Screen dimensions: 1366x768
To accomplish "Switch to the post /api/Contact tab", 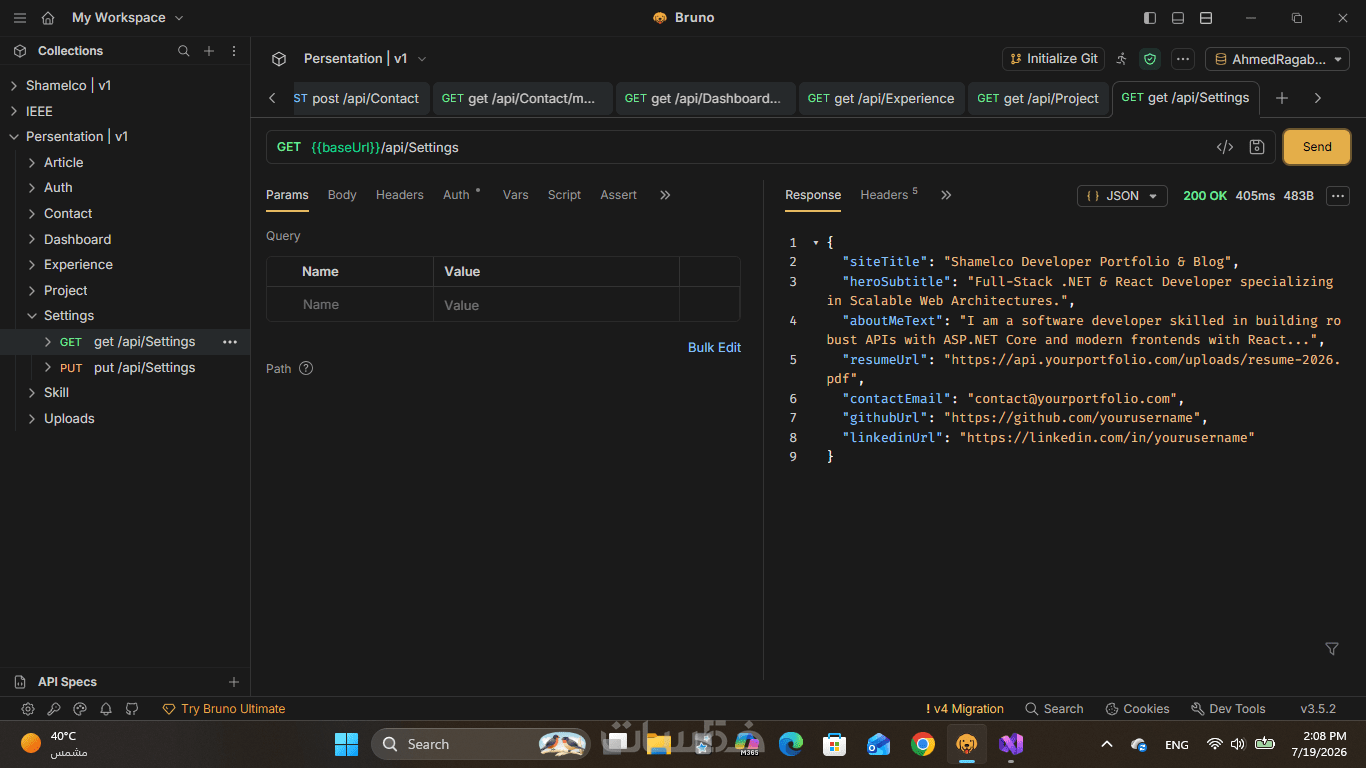I will tap(362, 98).
